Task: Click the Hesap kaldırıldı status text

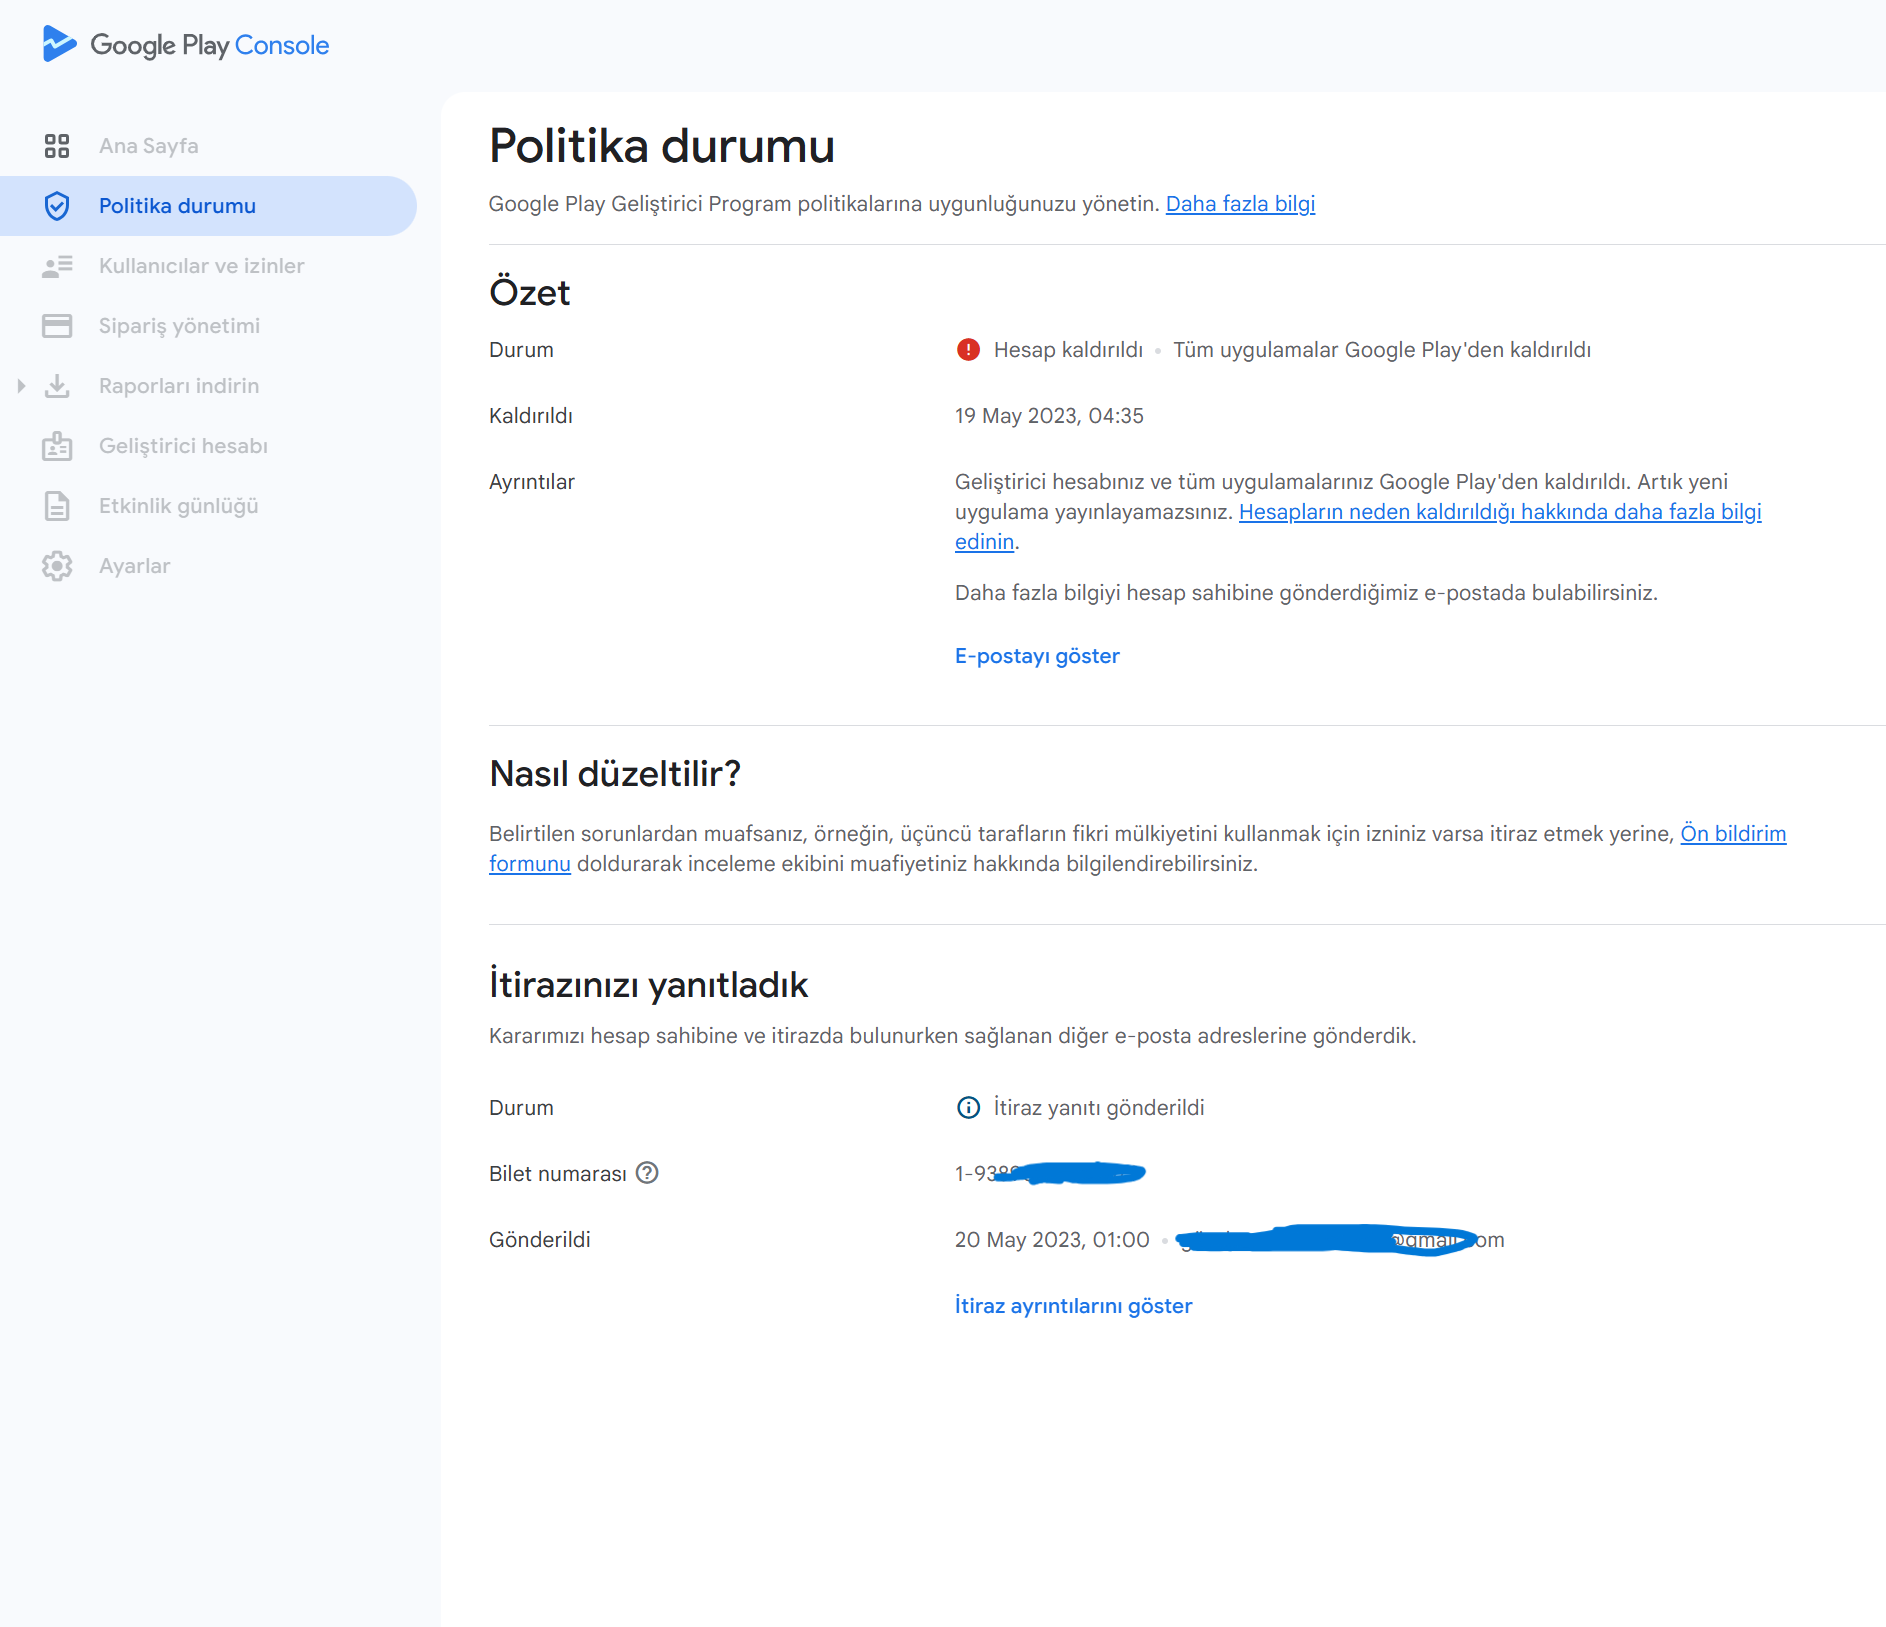Action: (x=1068, y=350)
